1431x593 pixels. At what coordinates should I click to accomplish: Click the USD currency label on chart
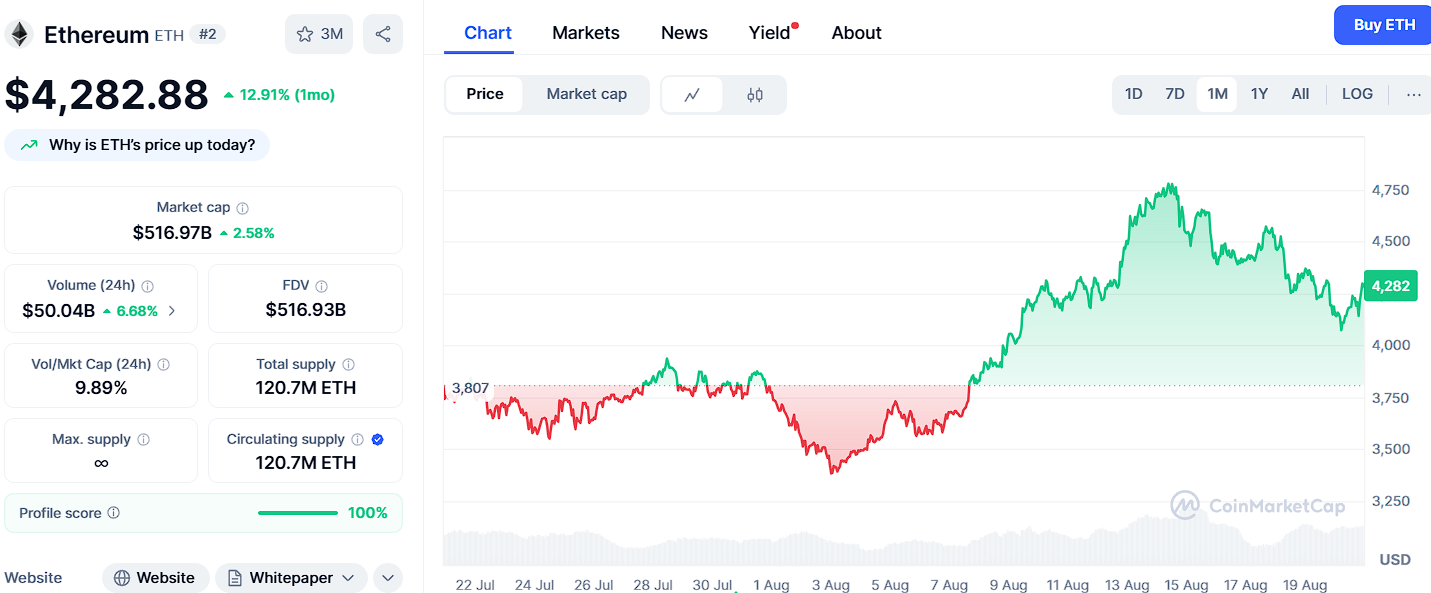click(x=1395, y=559)
